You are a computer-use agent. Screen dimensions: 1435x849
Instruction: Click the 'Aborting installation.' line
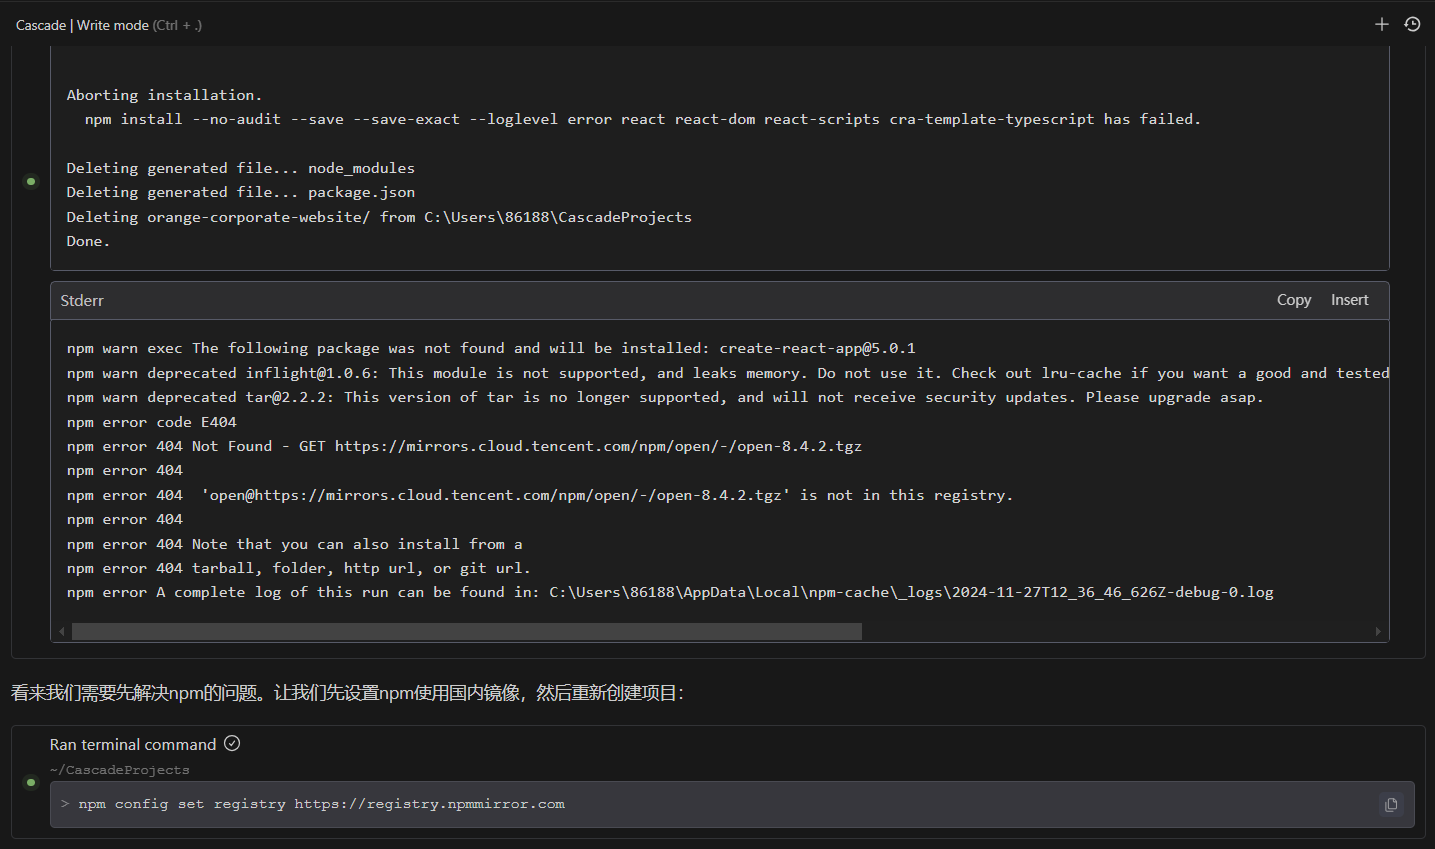[164, 95]
